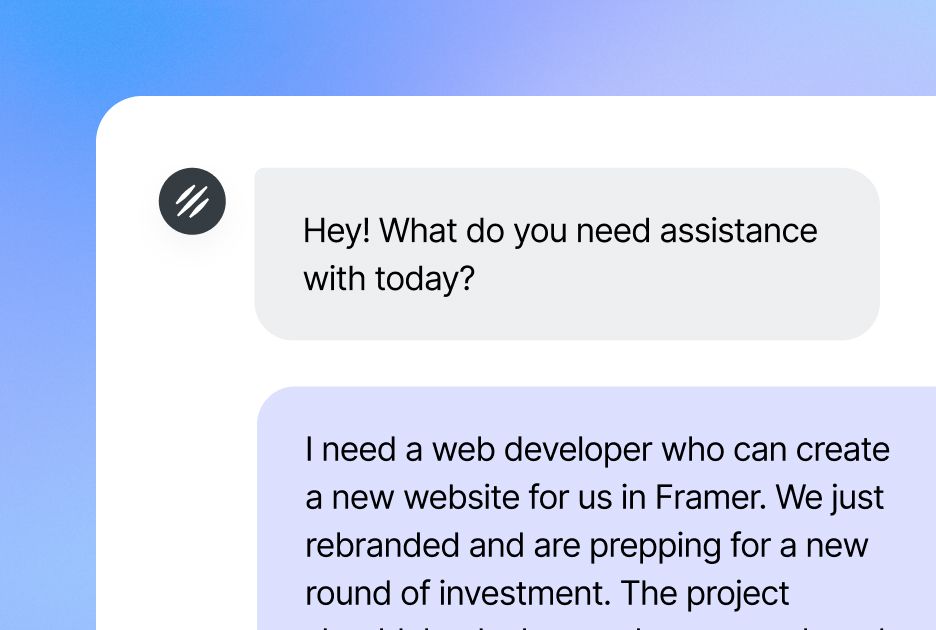The image size is (936, 630).
Task: Click the "web developer" text in the message
Action: 542,450
